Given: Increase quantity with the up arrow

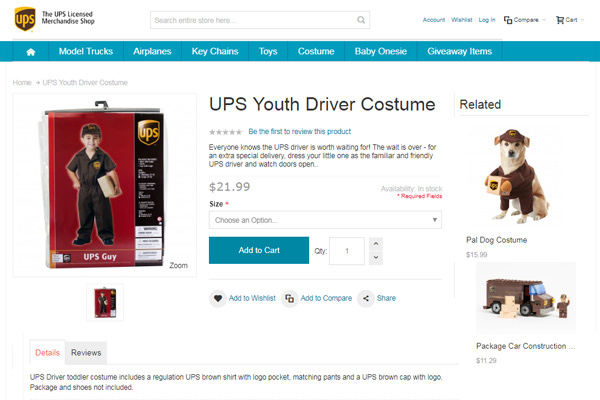Looking at the screenshot, I should [375, 243].
